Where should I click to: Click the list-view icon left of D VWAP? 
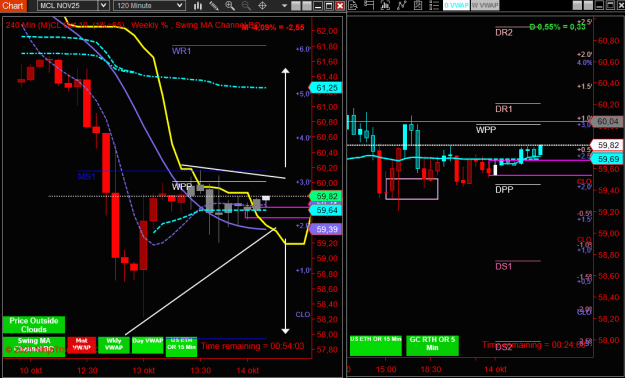(x=434, y=5)
